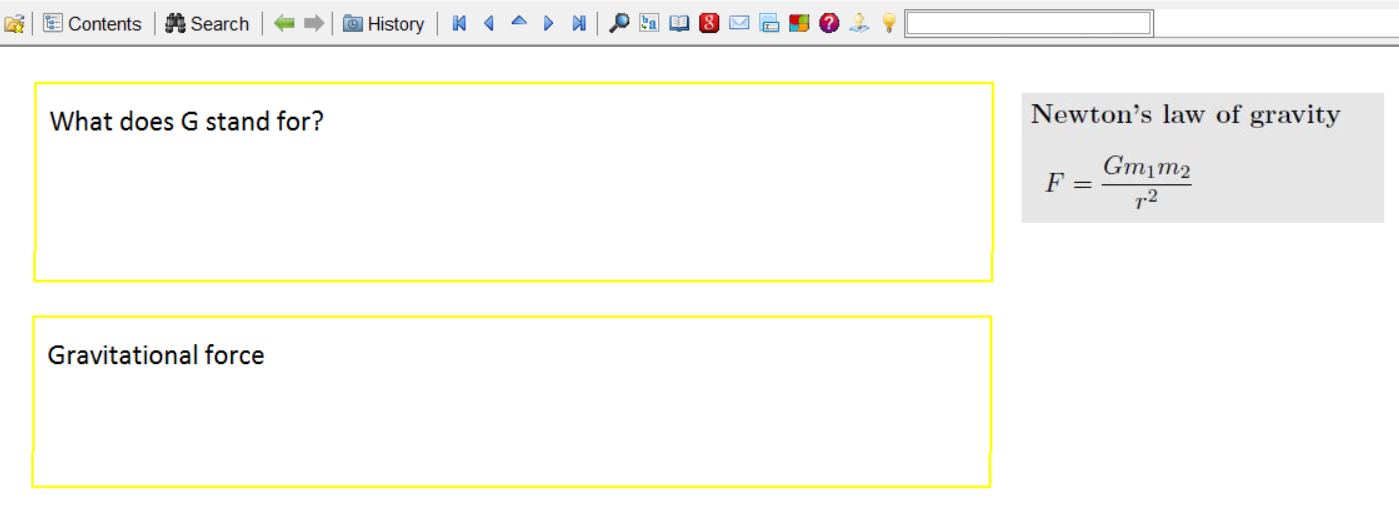Click the heading 'Newton's law of gravity'
The width and height of the screenshot is (1399, 506).
click(x=1185, y=114)
